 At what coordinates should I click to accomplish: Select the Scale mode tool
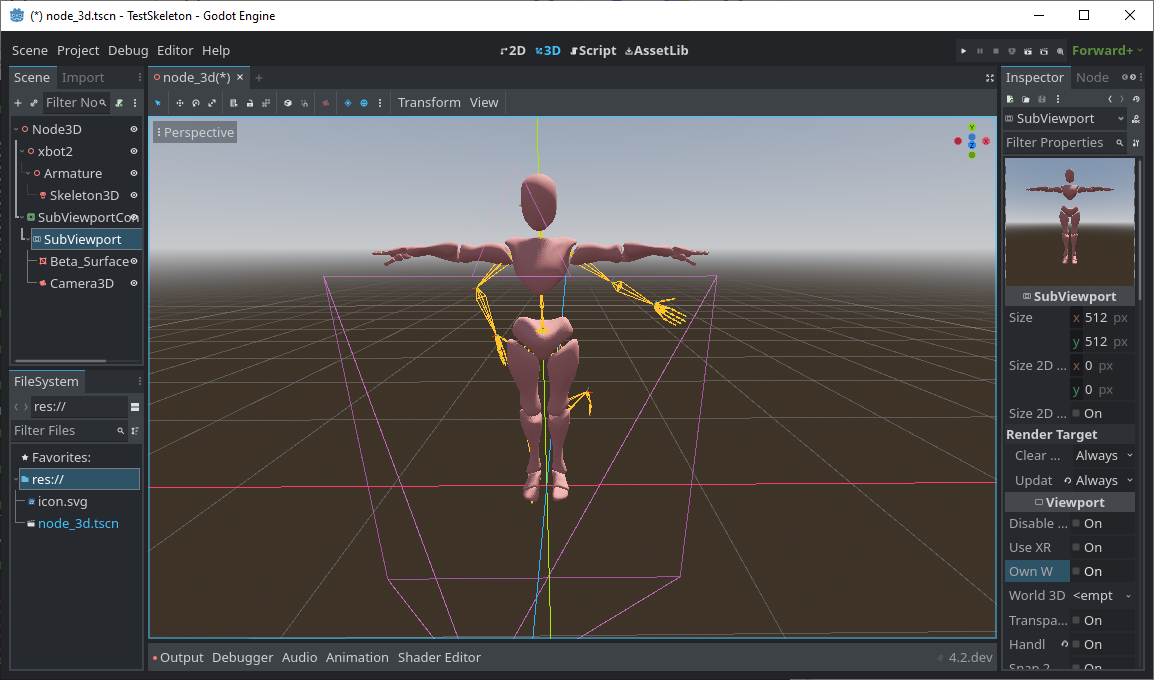click(211, 103)
